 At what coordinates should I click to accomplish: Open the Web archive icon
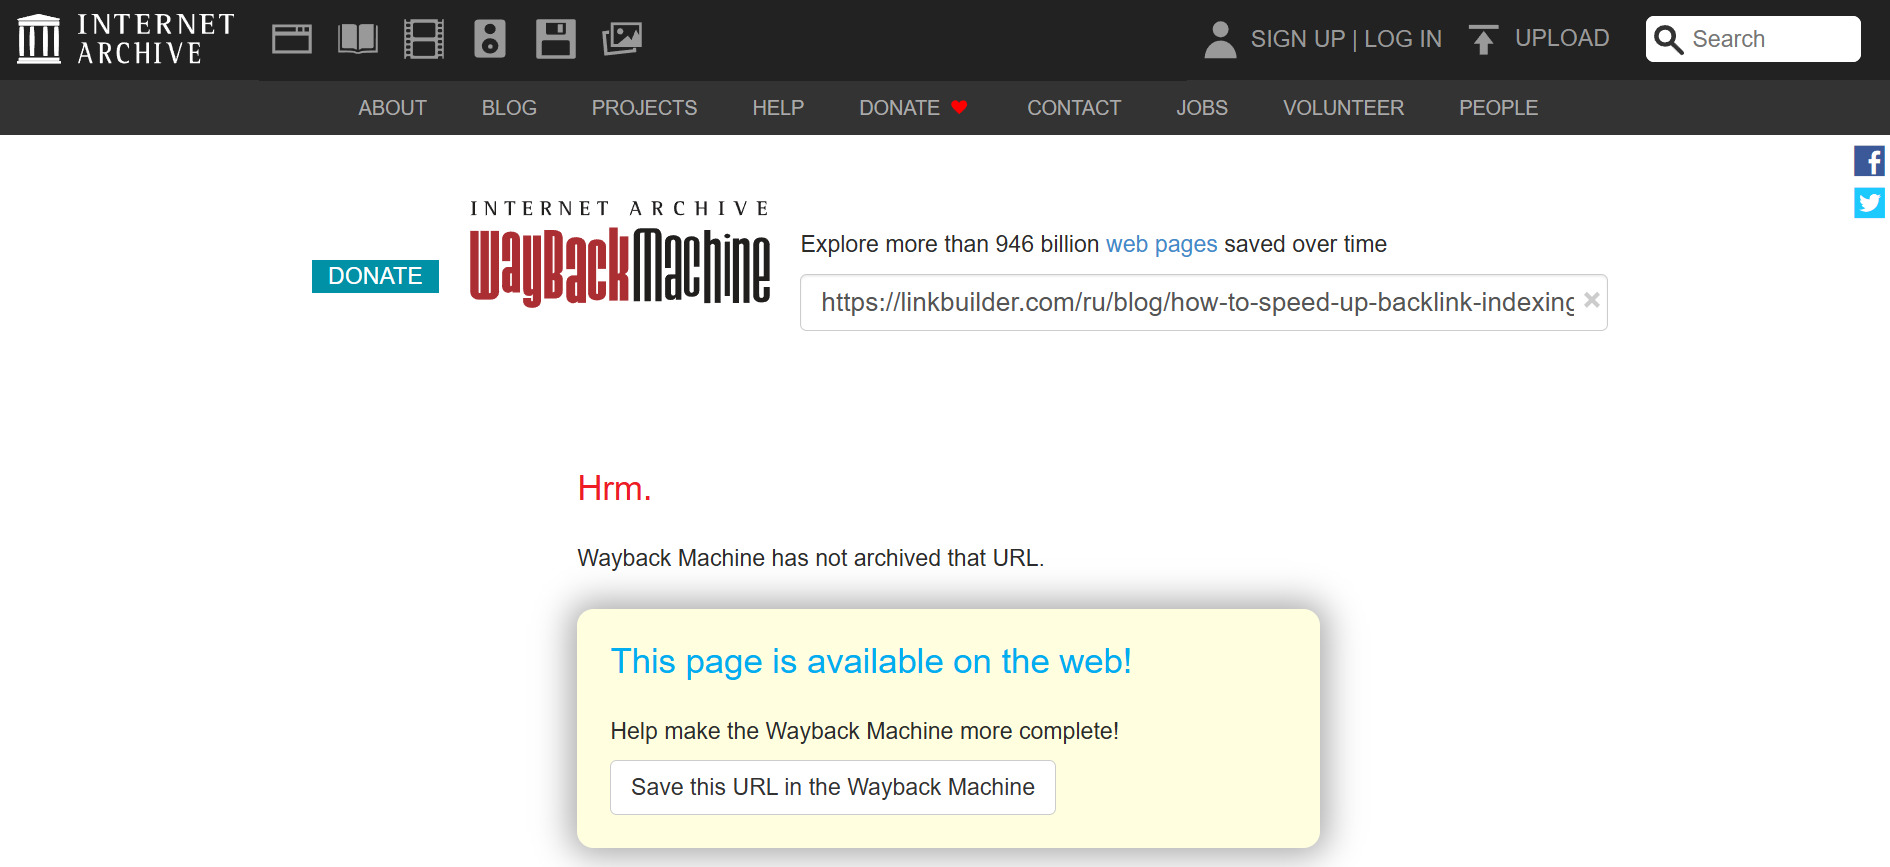tap(292, 39)
